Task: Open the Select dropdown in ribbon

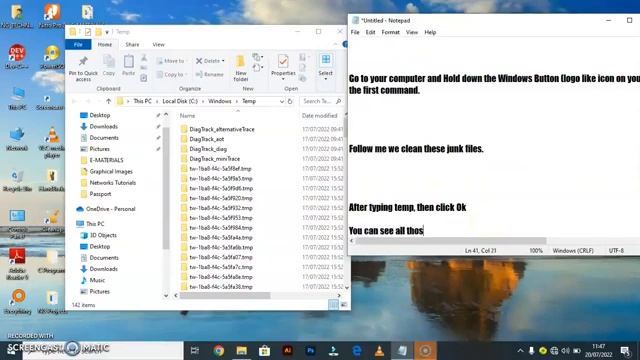Action: pos(325,66)
